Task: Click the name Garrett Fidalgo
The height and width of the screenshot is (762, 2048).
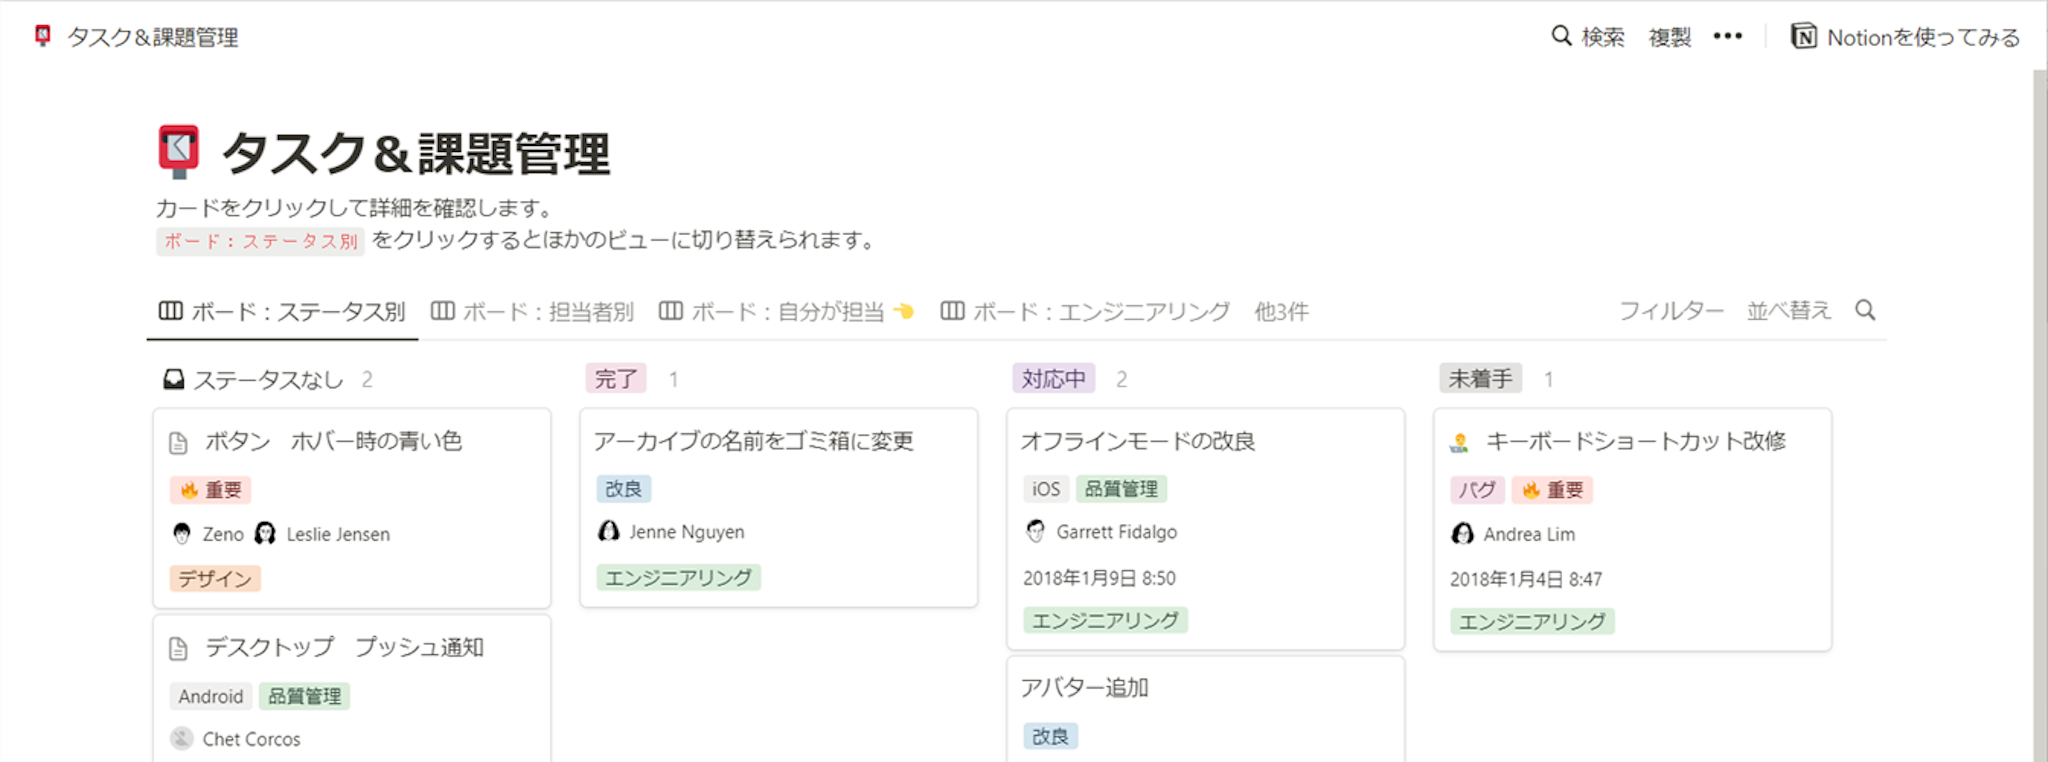Action: [x=1117, y=532]
